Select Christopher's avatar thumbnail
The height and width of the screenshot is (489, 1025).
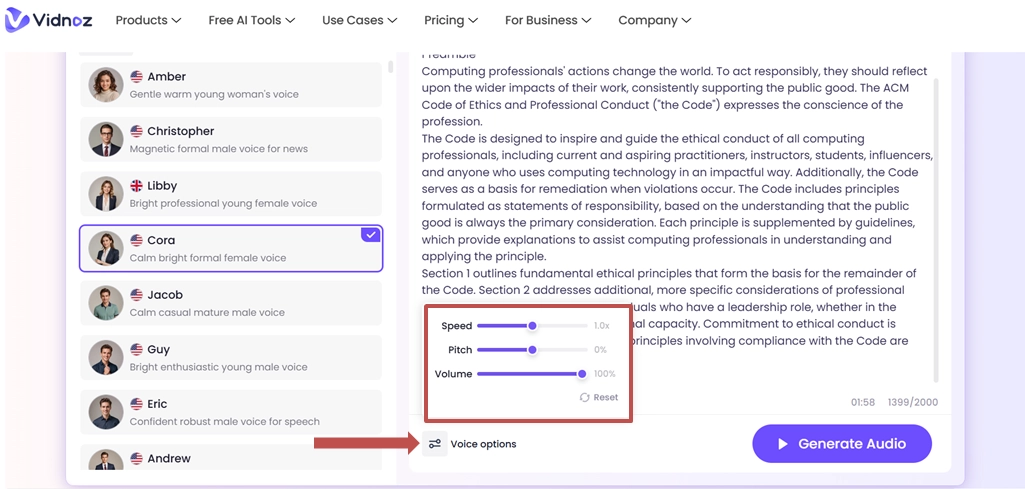[x=106, y=139]
